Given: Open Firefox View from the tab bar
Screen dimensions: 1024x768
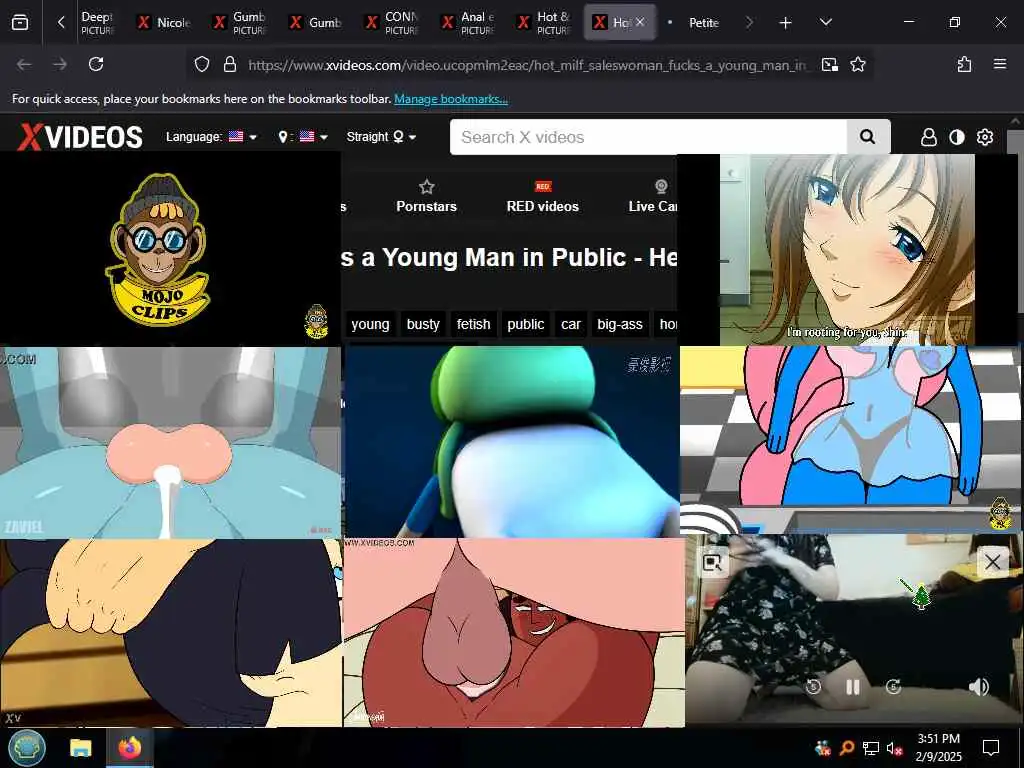Looking at the screenshot, I should point(20,22).
